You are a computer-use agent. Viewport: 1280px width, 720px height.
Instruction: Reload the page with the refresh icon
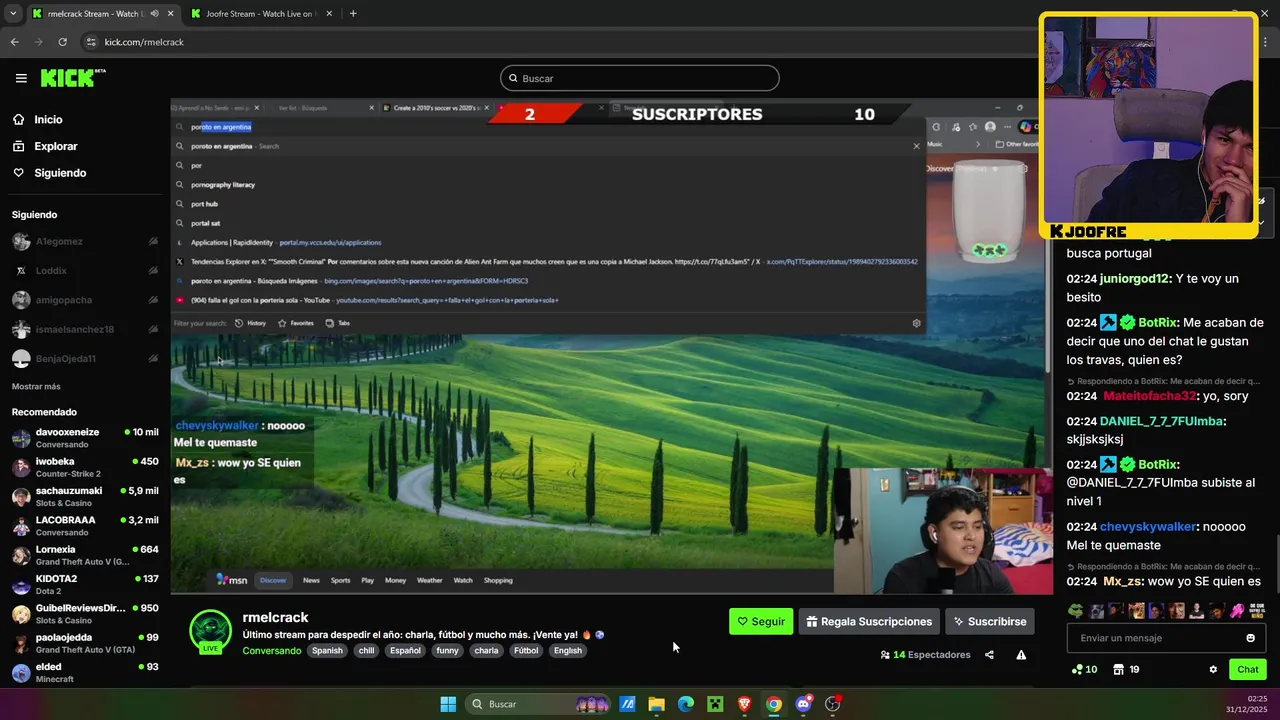[62, 42]
